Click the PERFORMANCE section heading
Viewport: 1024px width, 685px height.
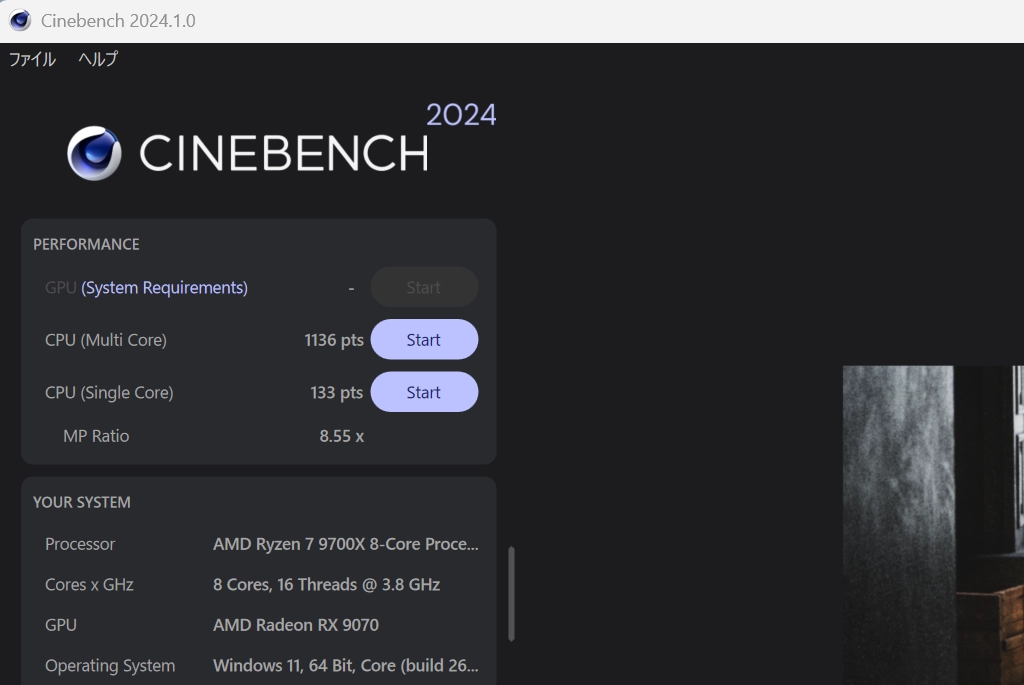pyautogui.click(x=86, y=244)
